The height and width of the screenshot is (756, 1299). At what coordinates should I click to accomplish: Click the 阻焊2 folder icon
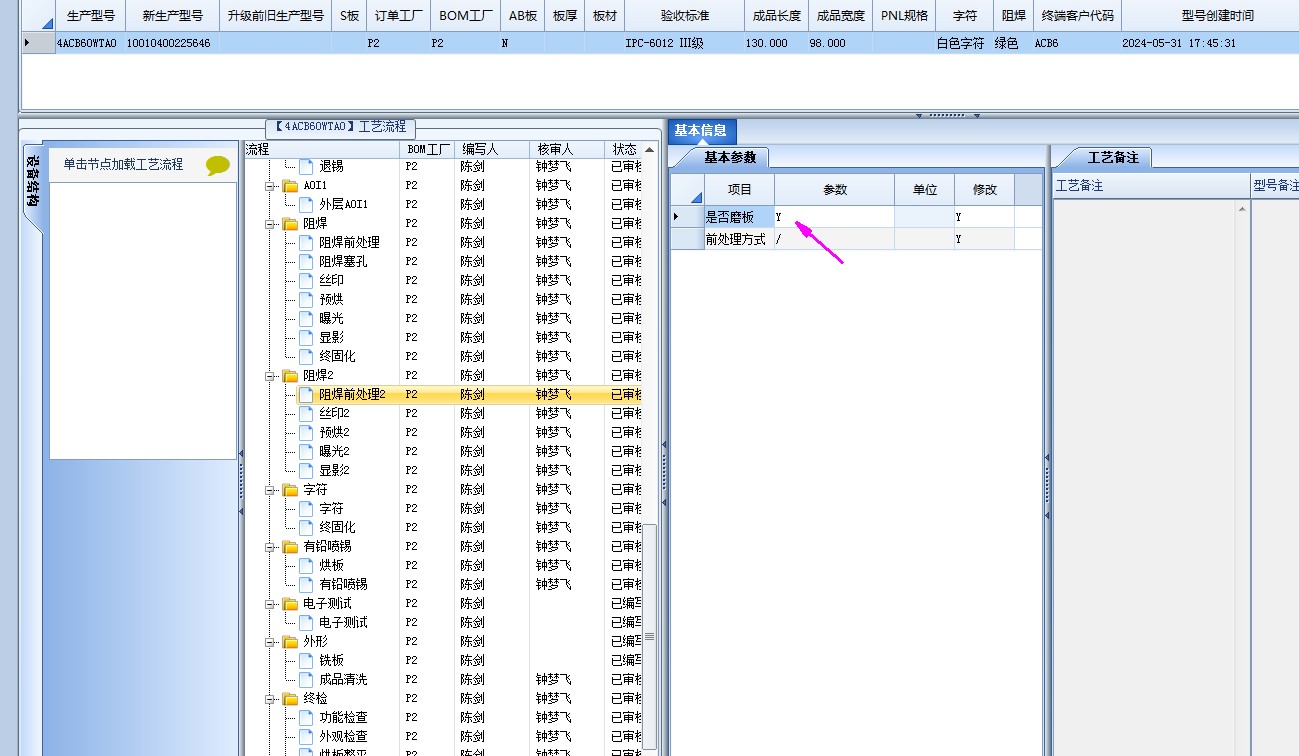point(290,376)
